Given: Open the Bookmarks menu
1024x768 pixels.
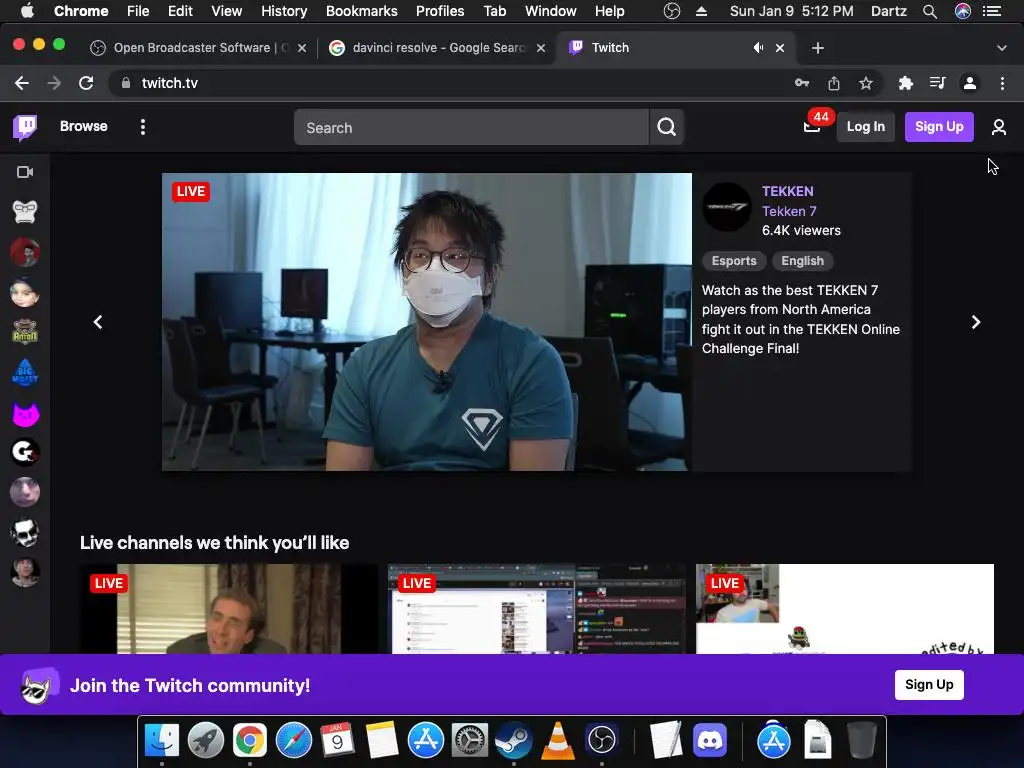Looking at the screenshot, I should coord(362,11).
